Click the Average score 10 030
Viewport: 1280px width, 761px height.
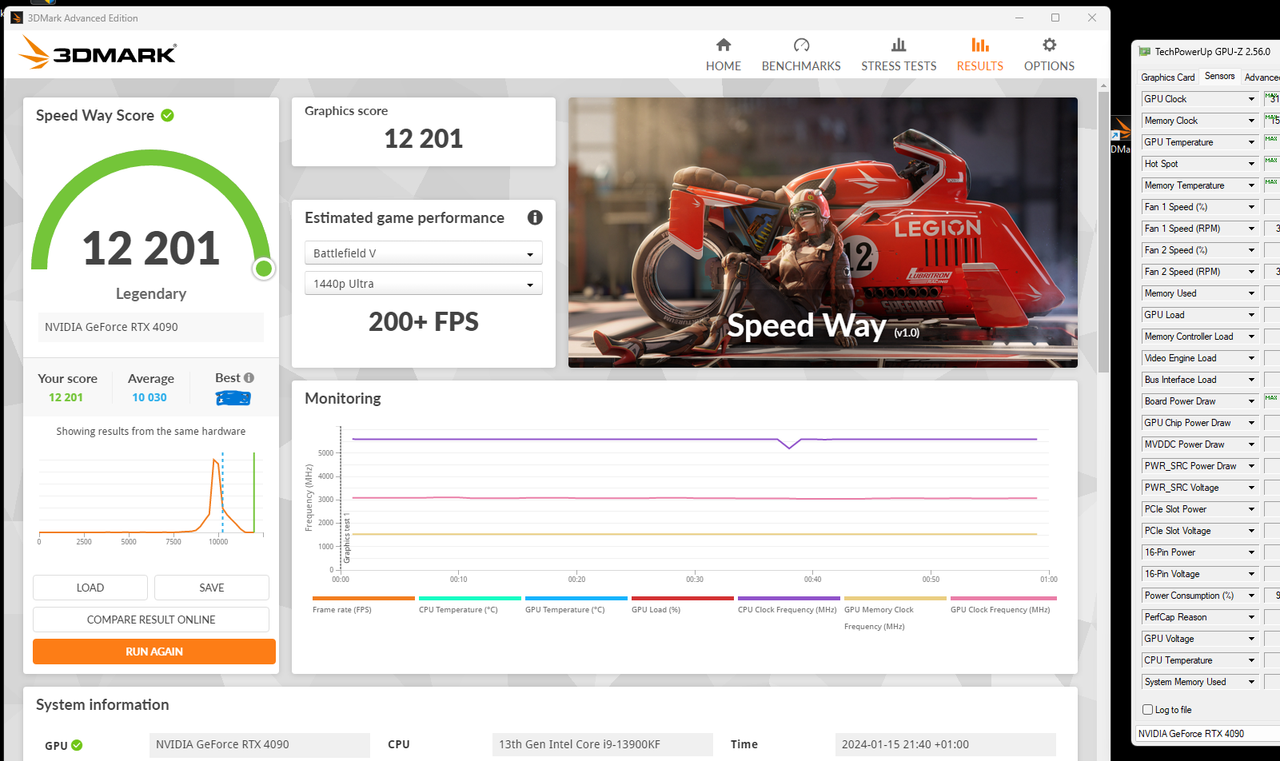150,398
